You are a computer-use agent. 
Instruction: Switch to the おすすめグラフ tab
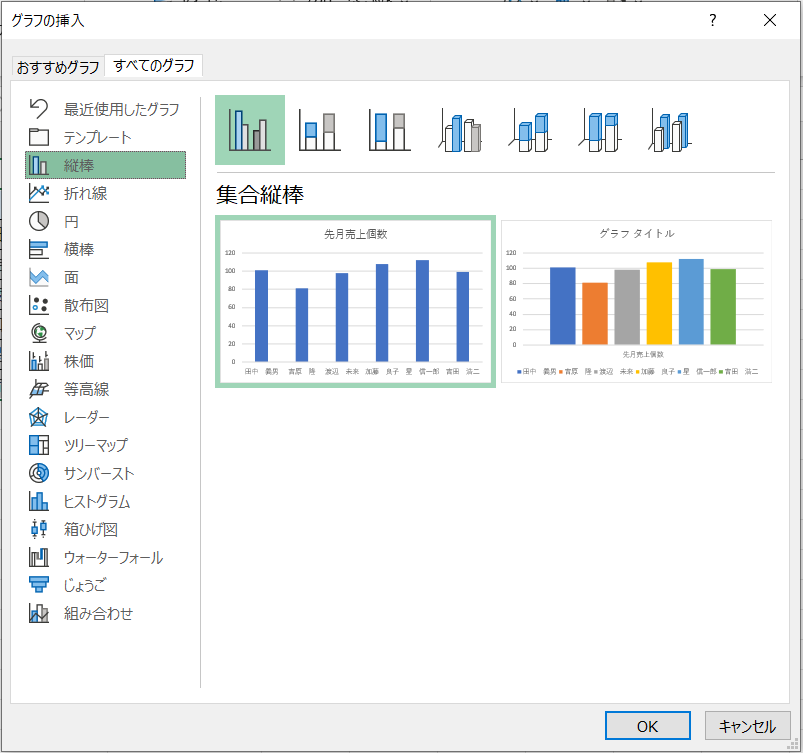click(x=58, y=67)
